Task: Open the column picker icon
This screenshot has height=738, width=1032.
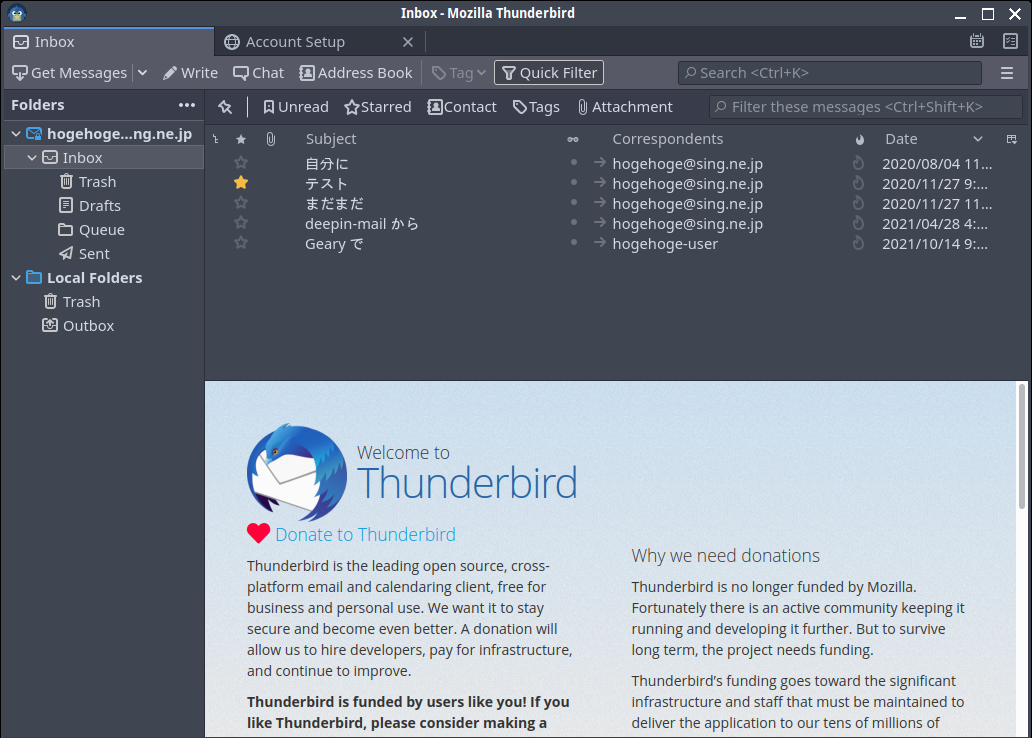Action: (x=1012, y=139)
